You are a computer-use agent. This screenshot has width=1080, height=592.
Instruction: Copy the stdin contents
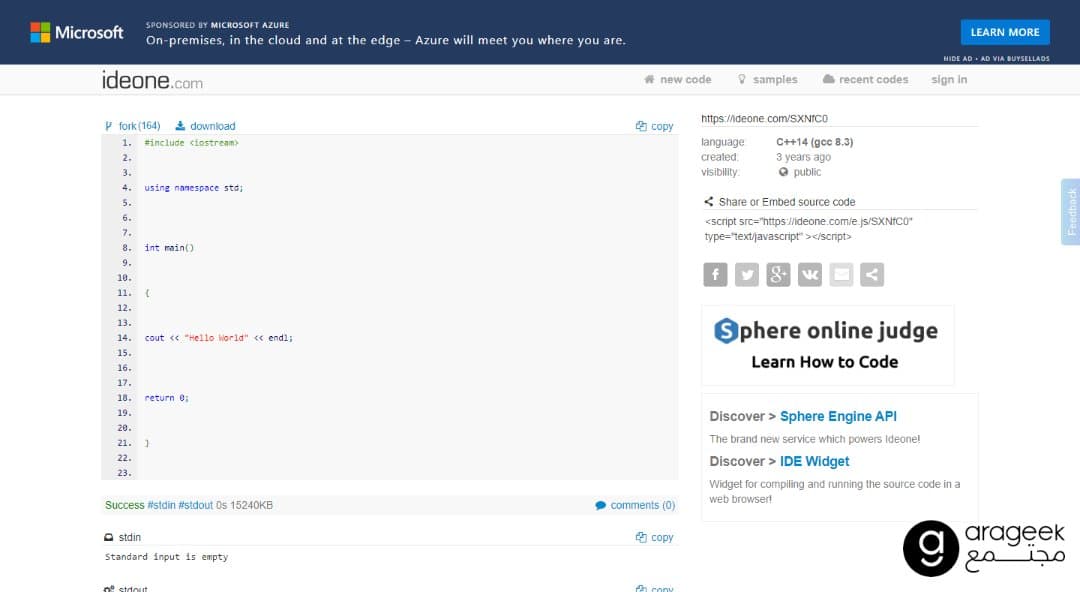pyautogui.click(x=654, y=537)
